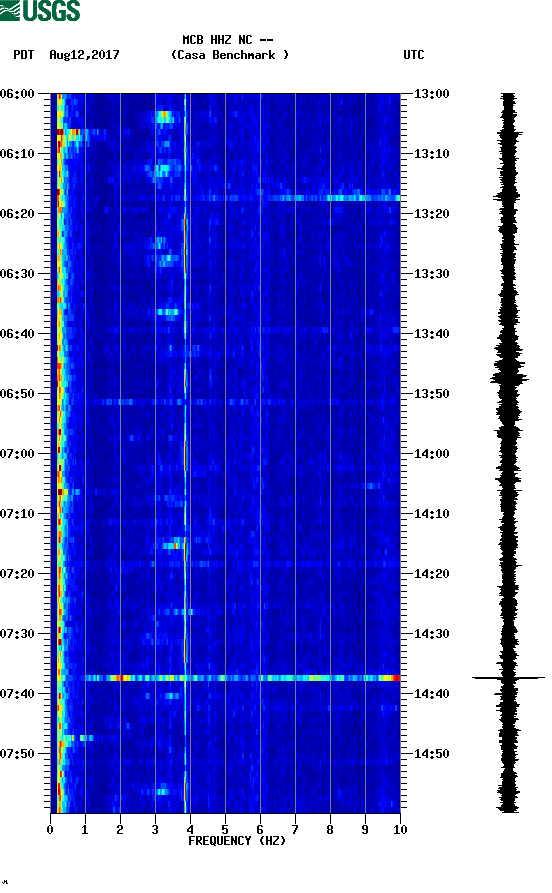Click the 14:40 UTC time label
The image size is (552, 893).
coord(431,694)
